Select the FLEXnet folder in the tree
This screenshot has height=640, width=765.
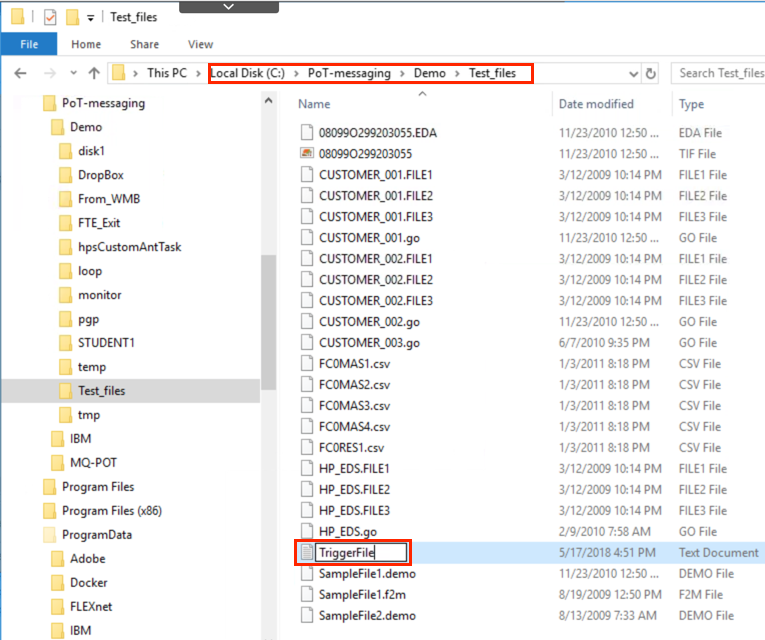[x=91, y=607]
